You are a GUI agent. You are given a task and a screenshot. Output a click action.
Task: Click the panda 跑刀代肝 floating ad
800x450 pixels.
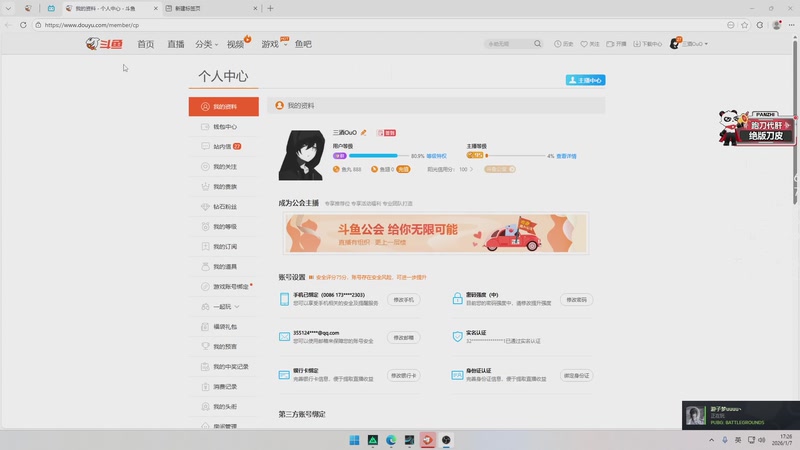(757, 128)
